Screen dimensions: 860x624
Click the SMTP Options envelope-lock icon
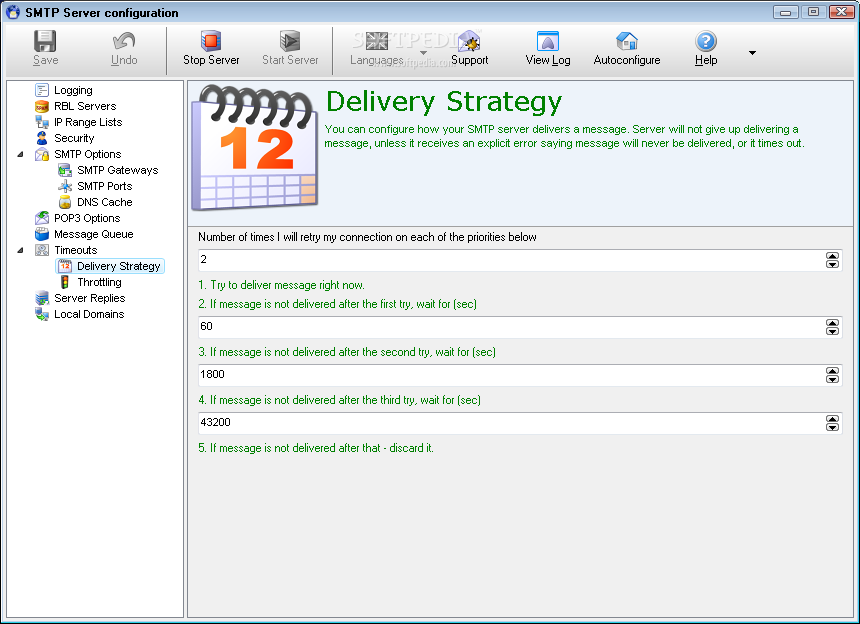tap(42, 154)
